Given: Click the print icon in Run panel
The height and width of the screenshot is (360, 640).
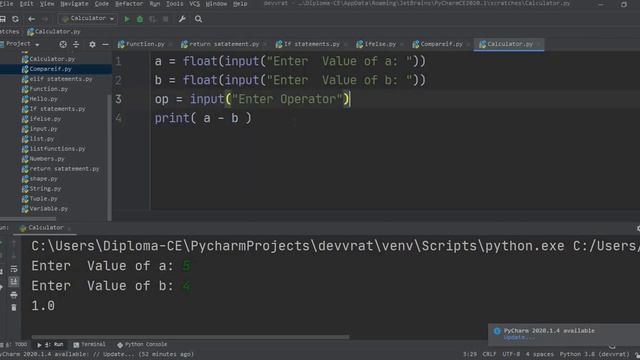Looking at the screenshot, I should (x=13, y=295).
